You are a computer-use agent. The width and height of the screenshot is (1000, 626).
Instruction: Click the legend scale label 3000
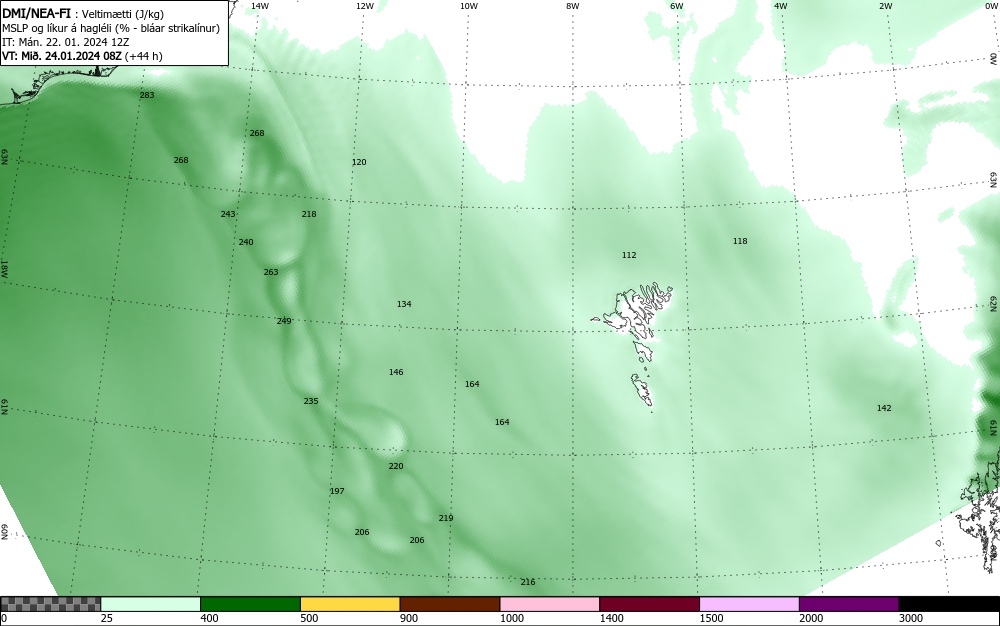pyautogui.click(x=911, y=618)
